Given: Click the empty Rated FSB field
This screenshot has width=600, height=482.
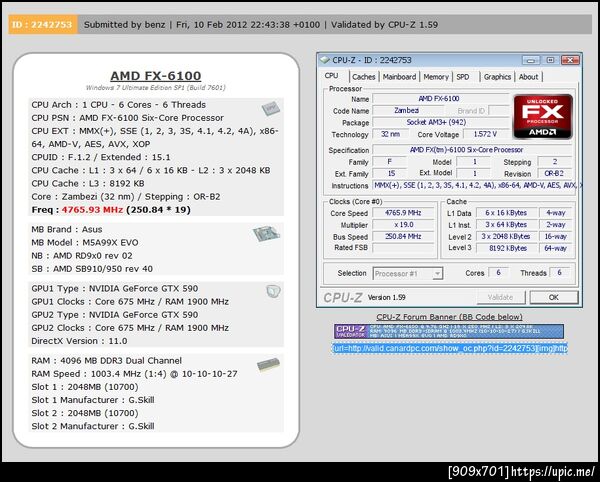Looking at the screenshot, I should coord(403,248).
